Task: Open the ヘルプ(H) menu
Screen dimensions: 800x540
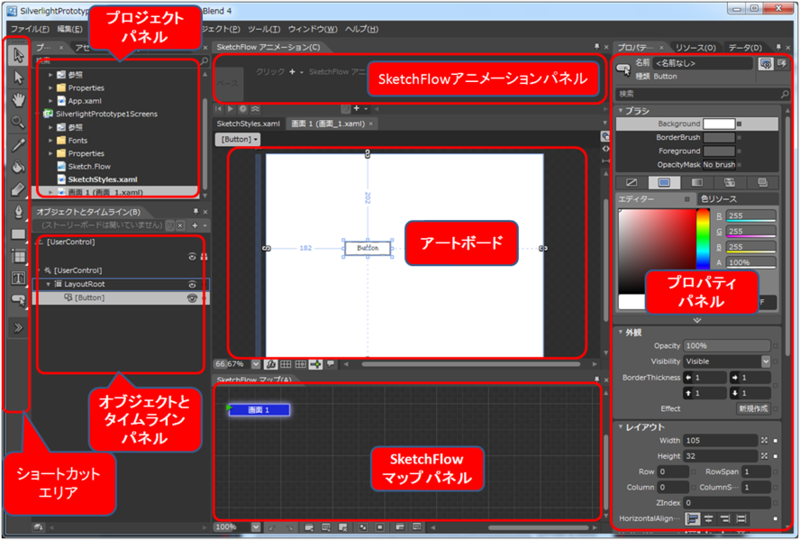Action: (362, 29)
